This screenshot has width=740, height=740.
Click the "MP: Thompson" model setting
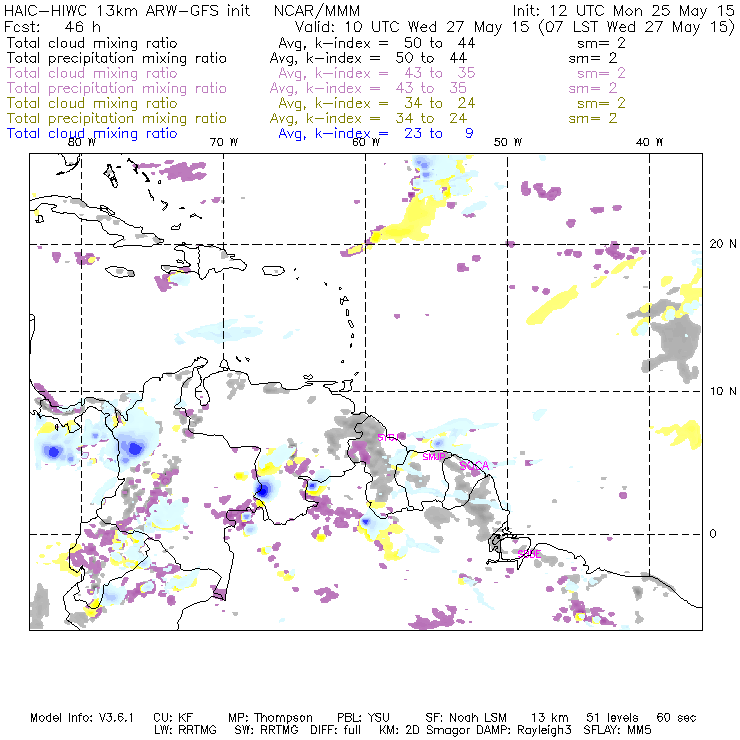click(270, 718)
